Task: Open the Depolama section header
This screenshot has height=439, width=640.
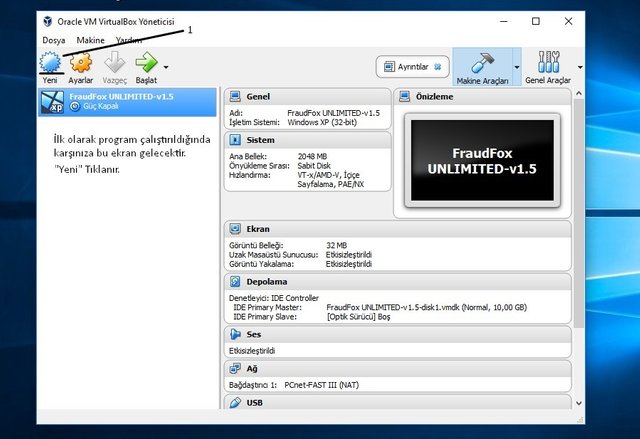Action: point(398,282)
